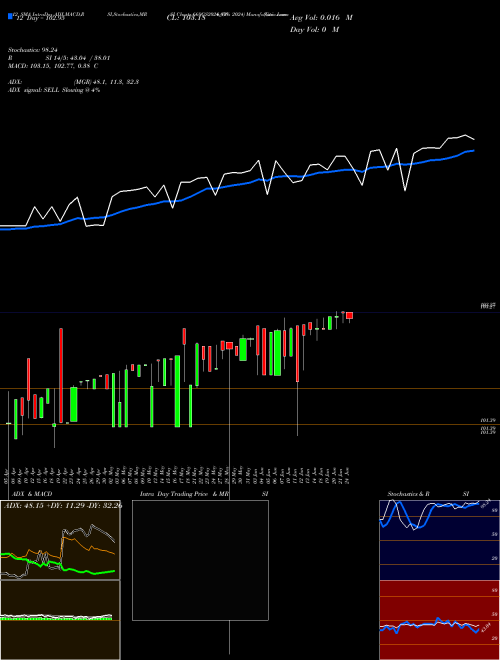The image size is (500, 660).
Task: Select 'ADX: 48.15 +DY: 11.29 -DY: 32.26' readout
Action: (63, 505)
